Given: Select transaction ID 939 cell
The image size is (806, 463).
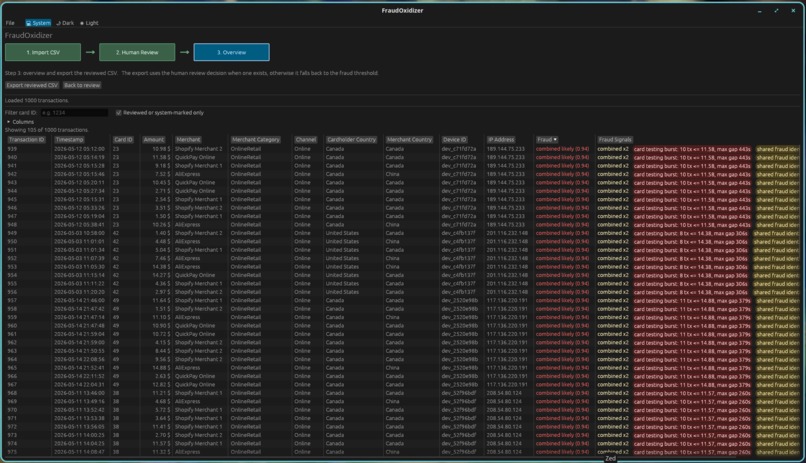Looking at the screenshot, I should (x=12, y=149).
